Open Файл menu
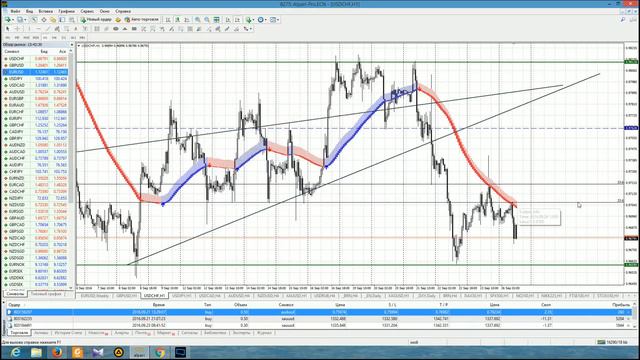This screenshot has width=640, height=360. pyautogui.click(x=15, y=11)
